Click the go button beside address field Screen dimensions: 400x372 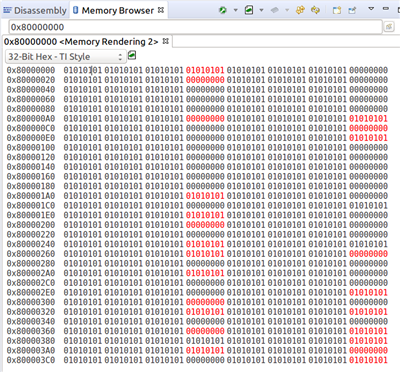[x=389, y=27]
